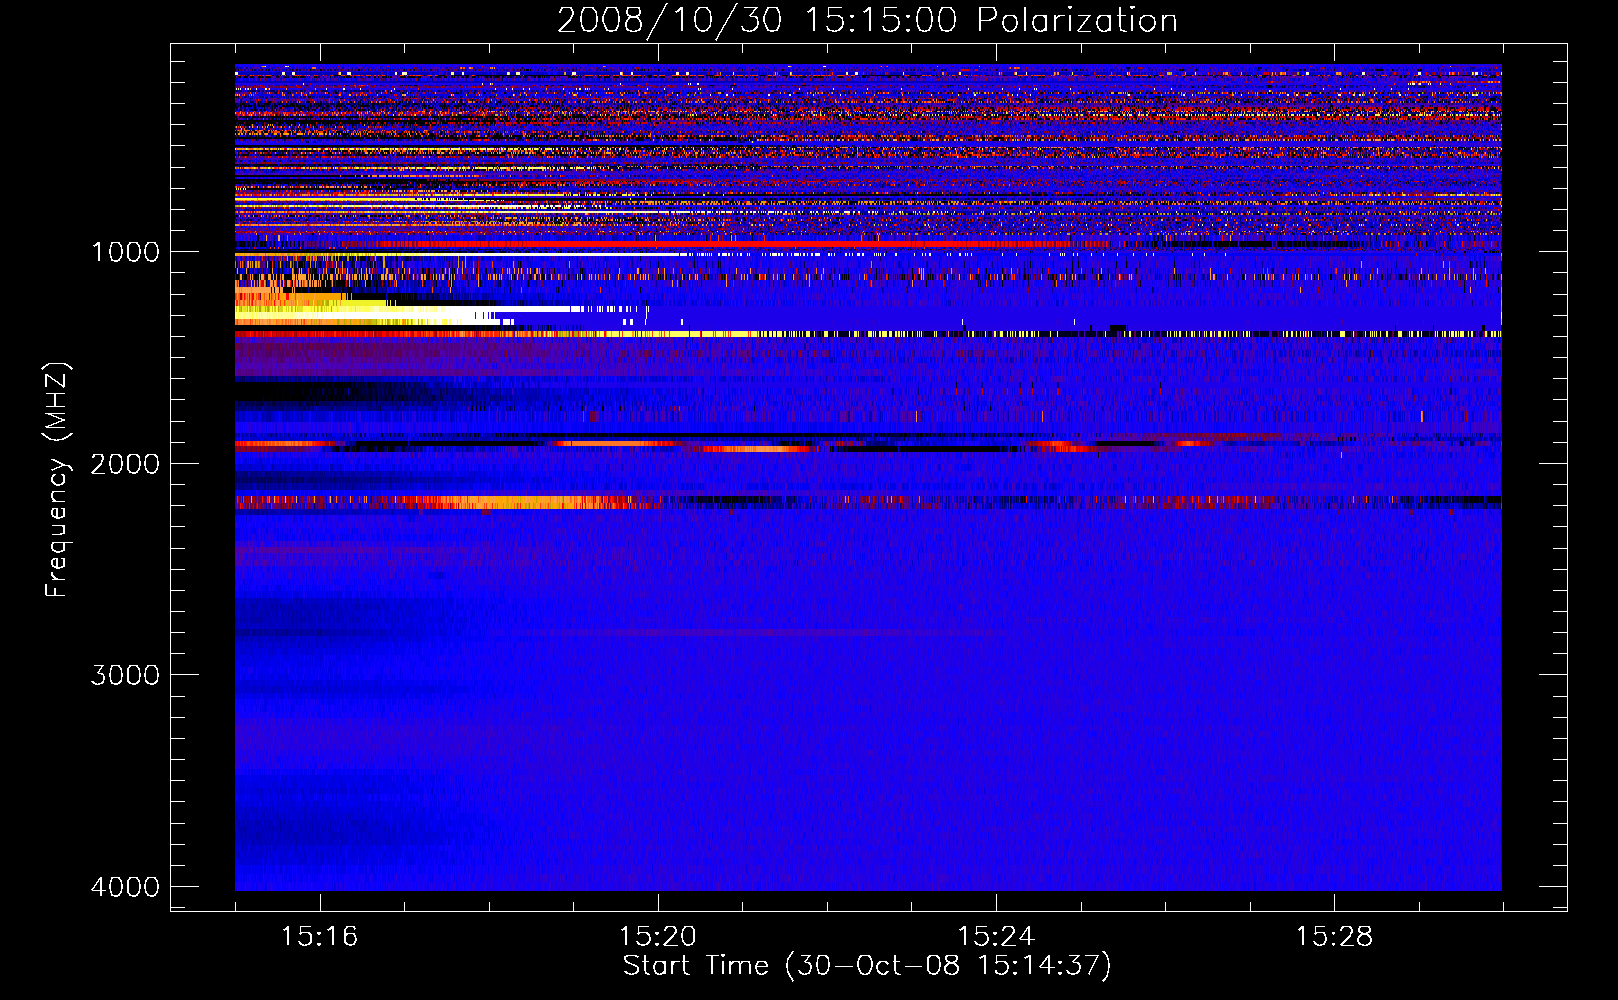Click the 3000 frequency tick label
The height and width of the screenshot is (1000, 1618).
point(125,675)
